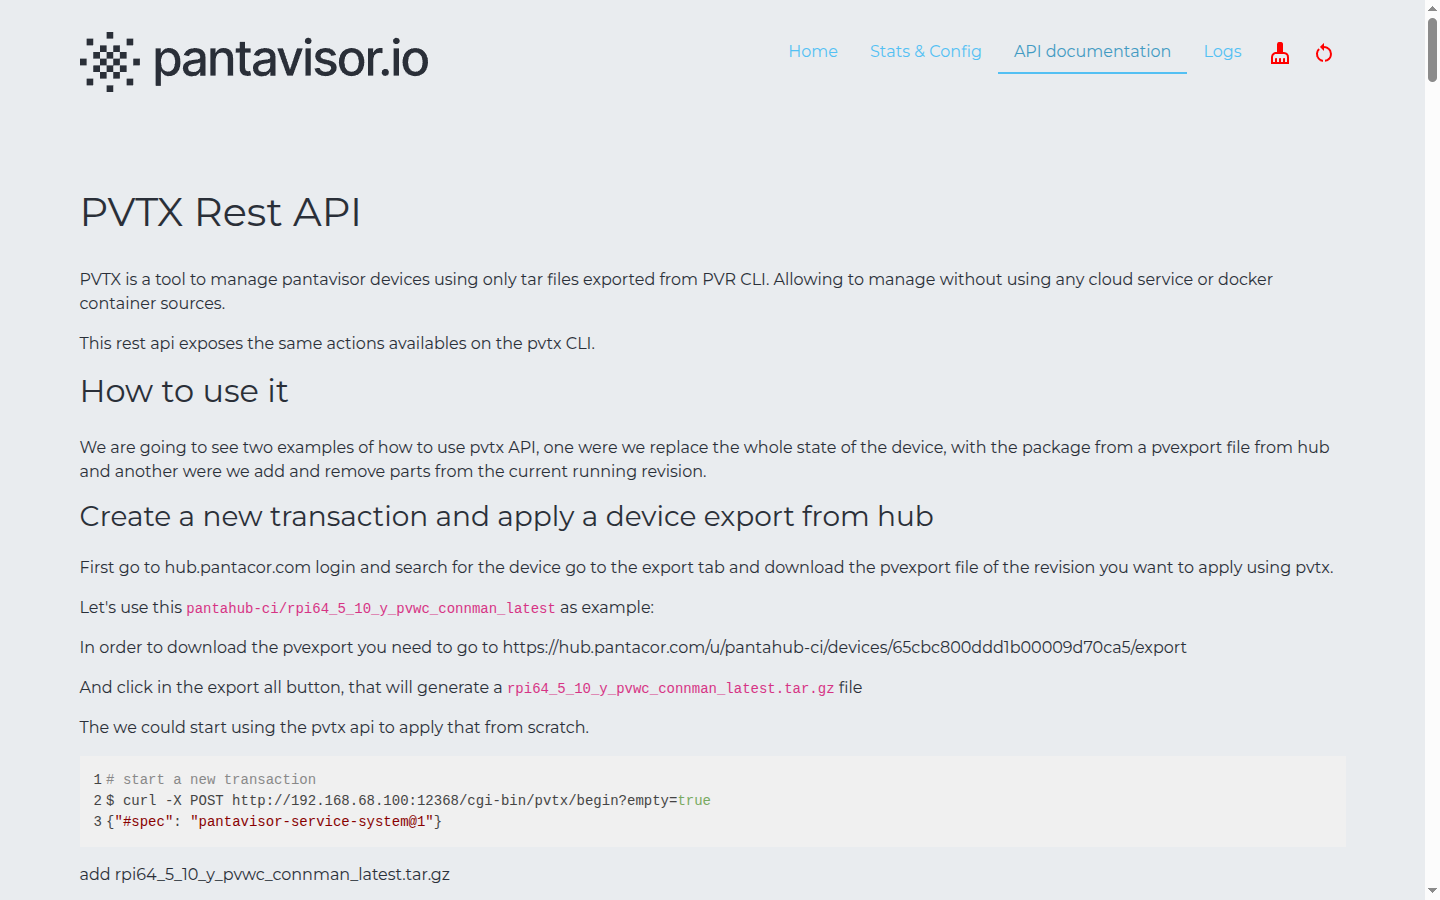The image size is (1440, 900).
Task: Click the red cleanup broom icon
Action: 1279,53
